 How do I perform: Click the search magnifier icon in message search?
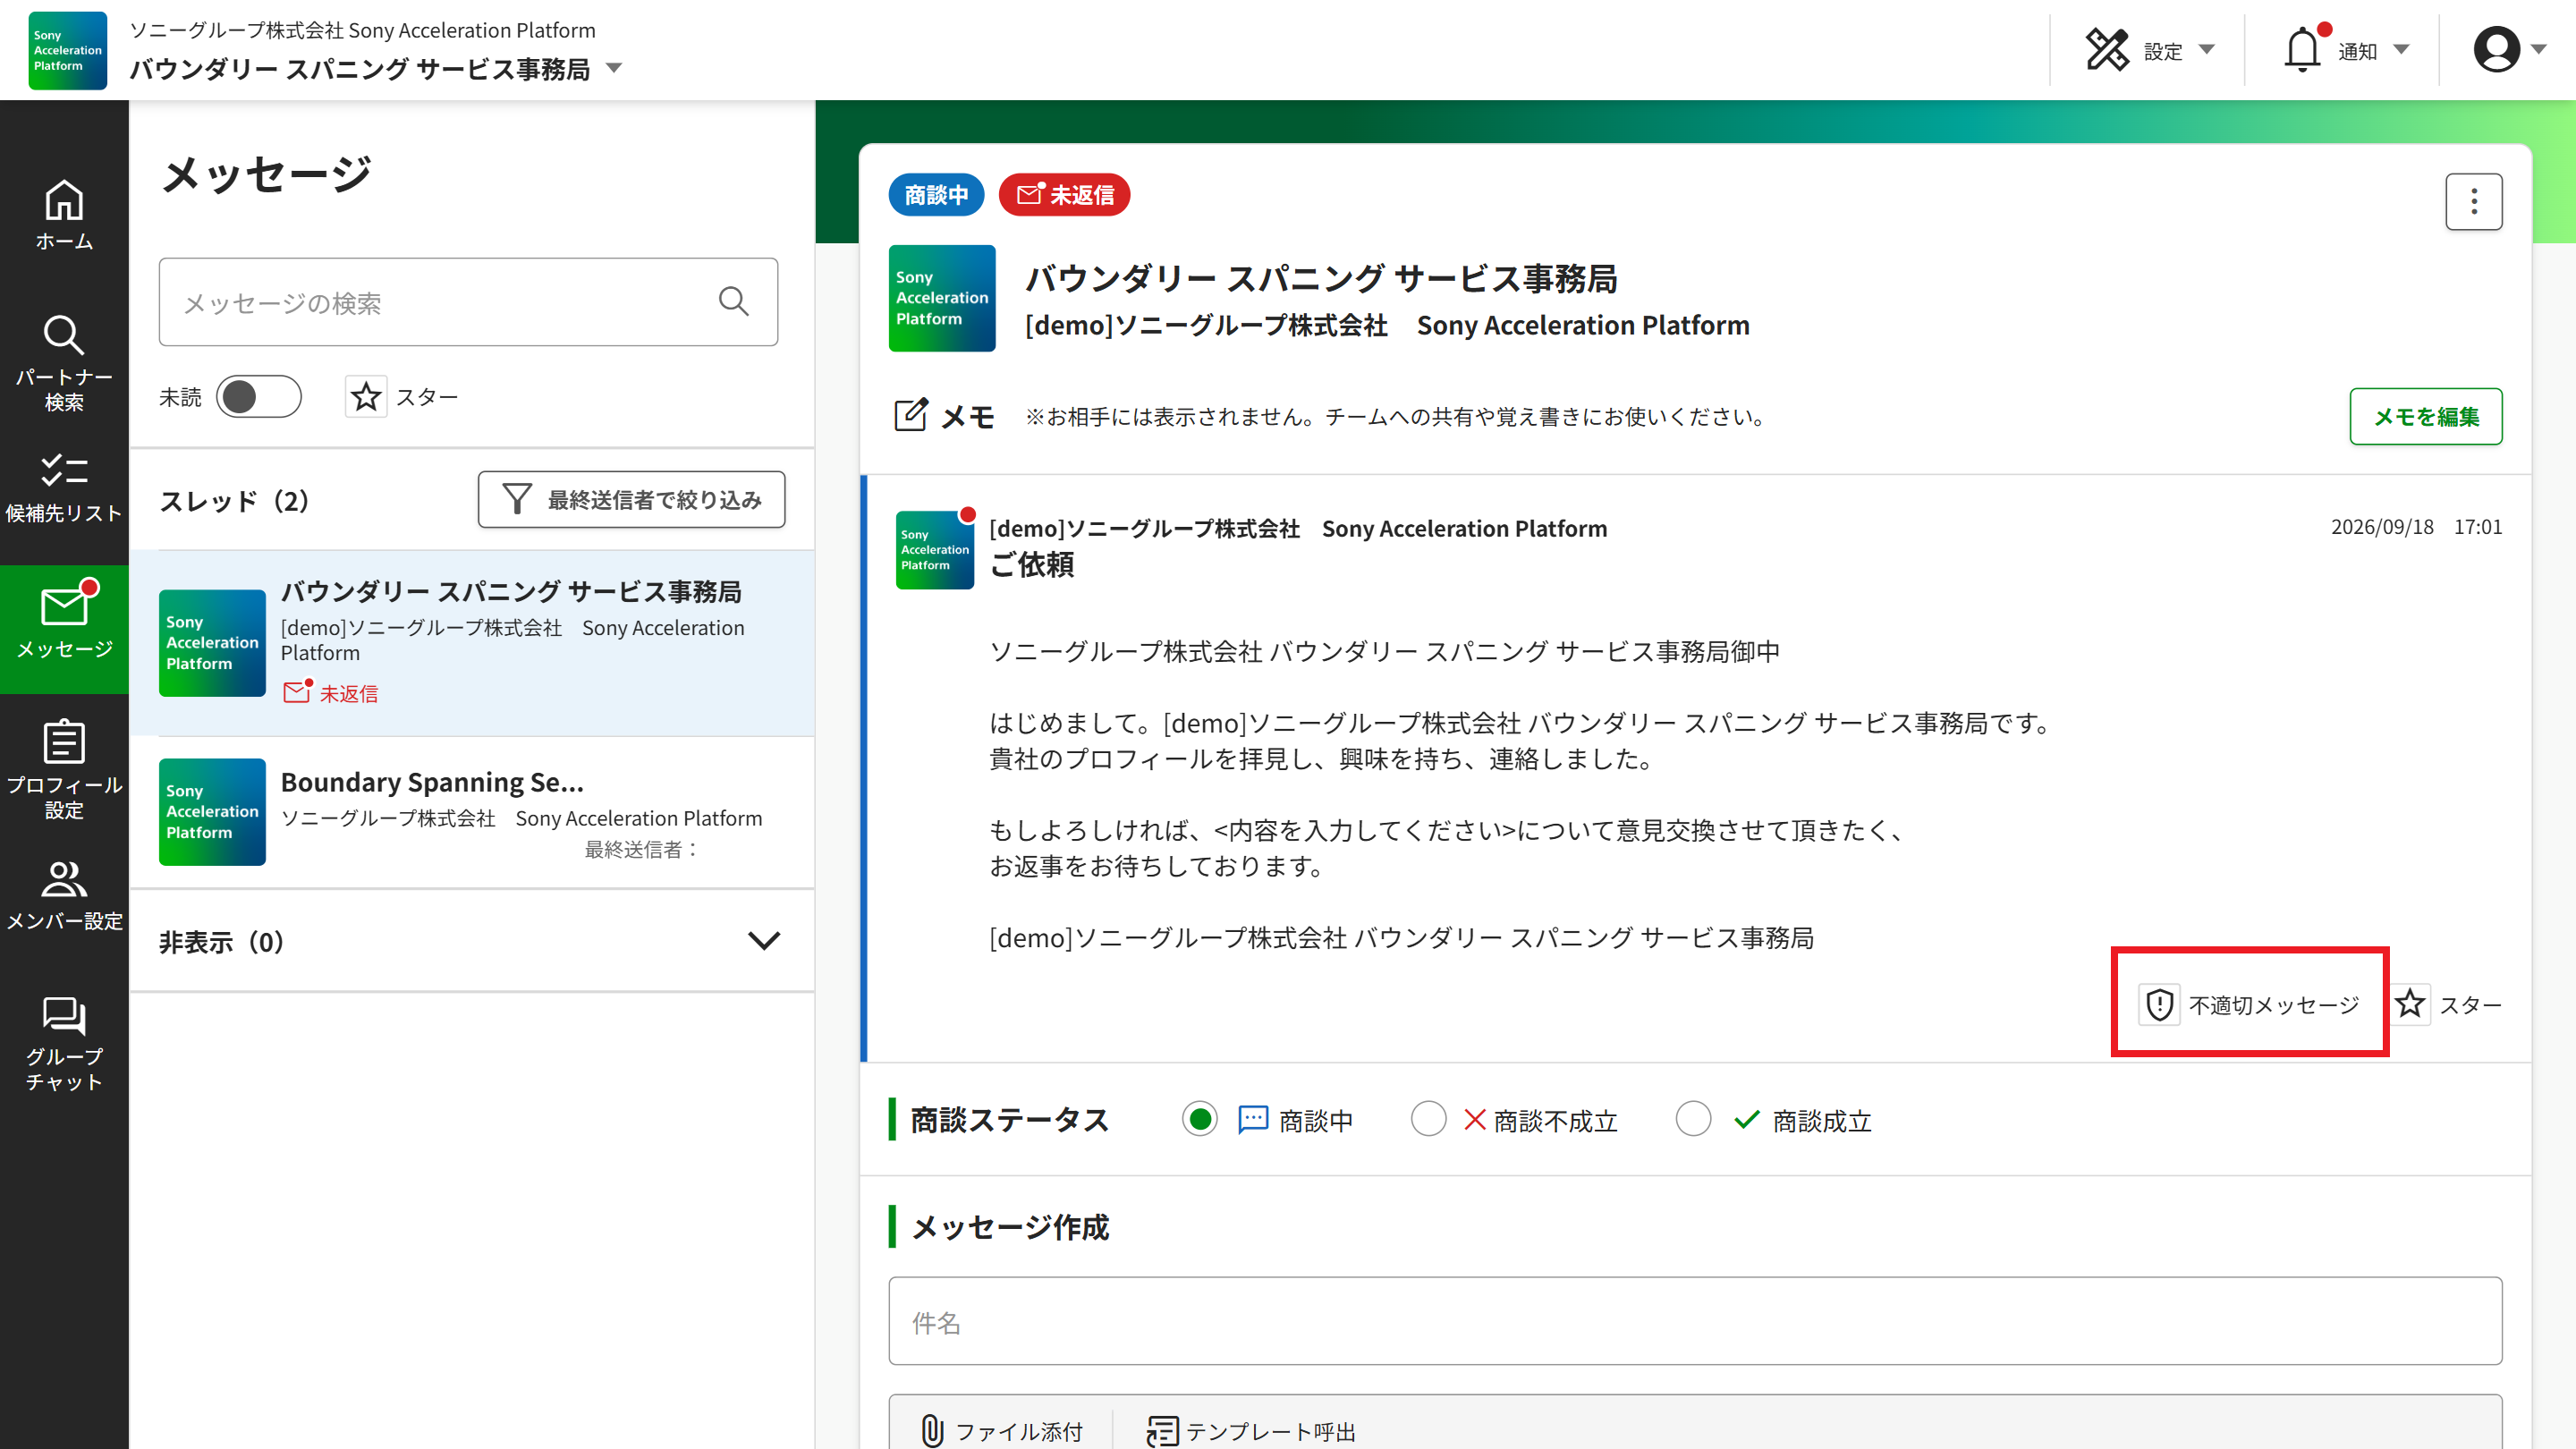(x=734, y=301)
